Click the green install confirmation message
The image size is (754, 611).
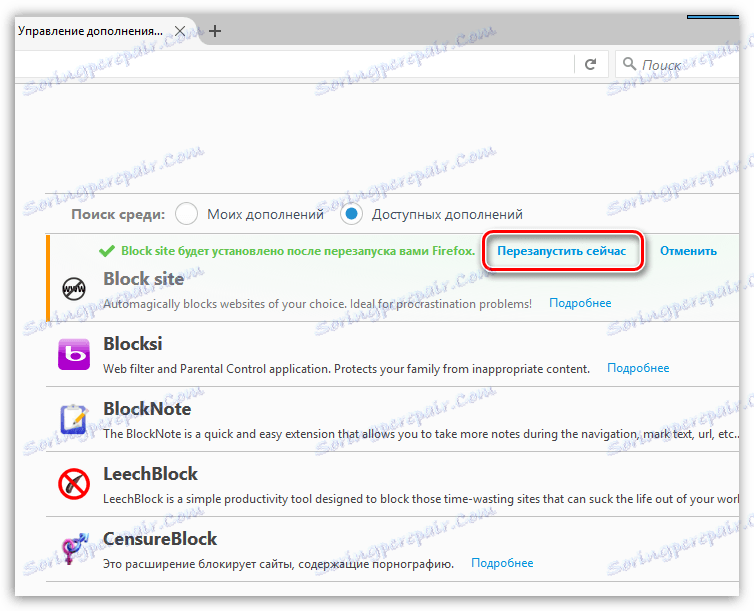pos(298,251)
